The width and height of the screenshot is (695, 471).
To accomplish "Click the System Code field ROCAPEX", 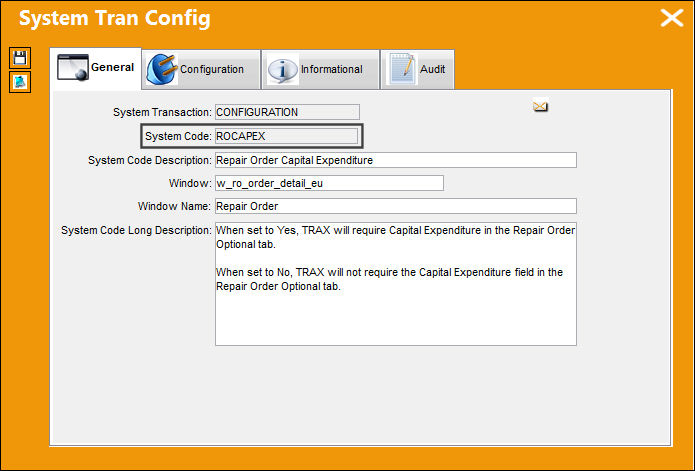I will [x=286, y=136].
